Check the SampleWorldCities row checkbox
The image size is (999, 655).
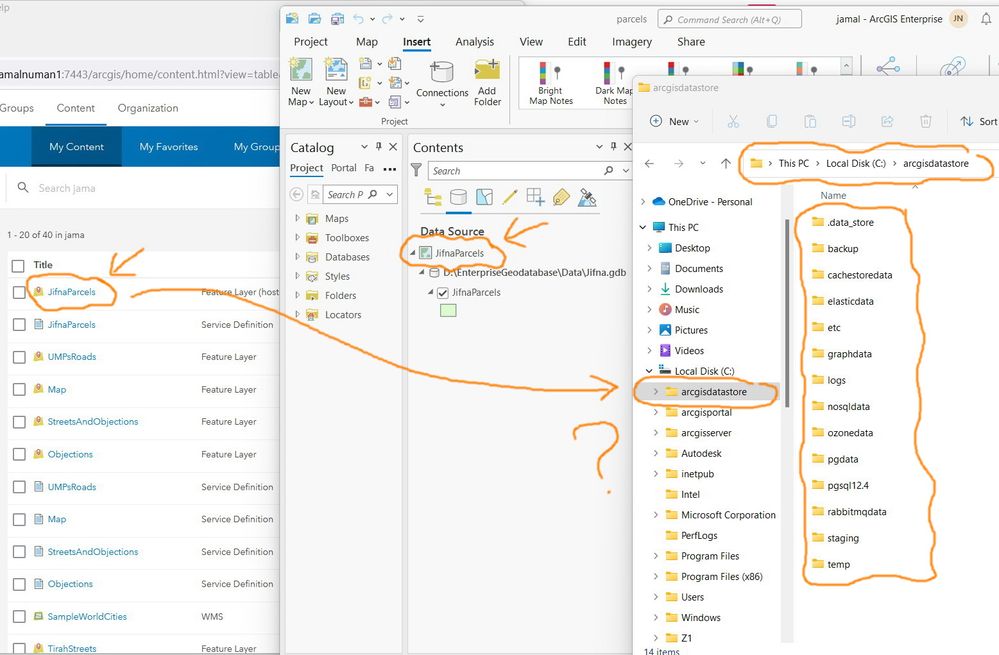[19, 617]
